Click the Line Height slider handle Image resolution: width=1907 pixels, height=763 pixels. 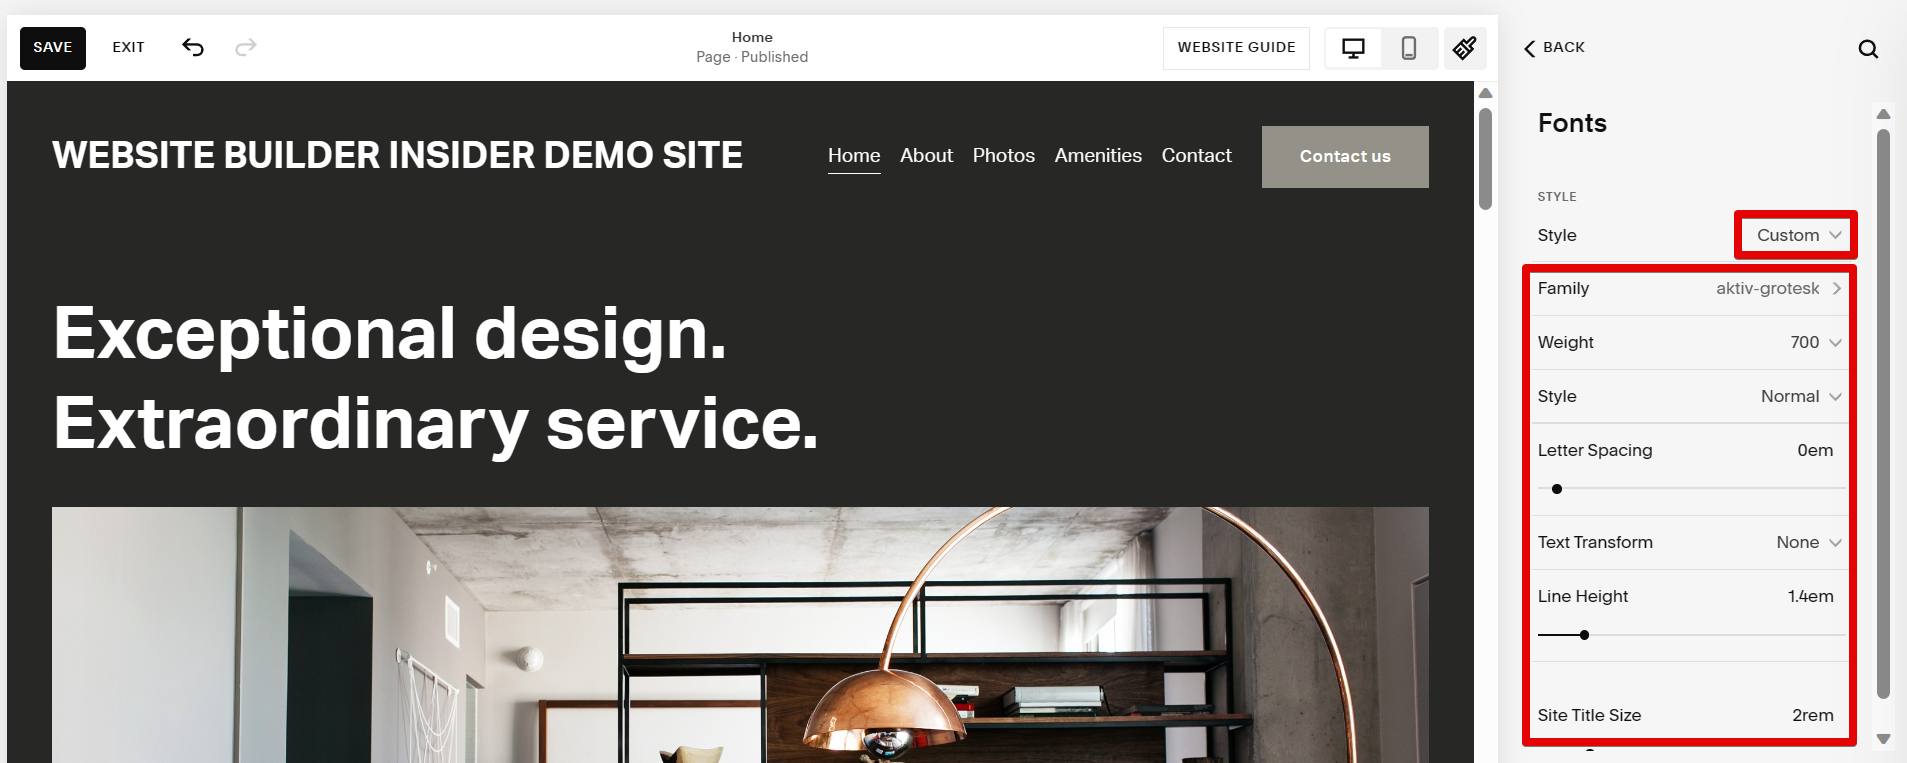[1584, 635]
